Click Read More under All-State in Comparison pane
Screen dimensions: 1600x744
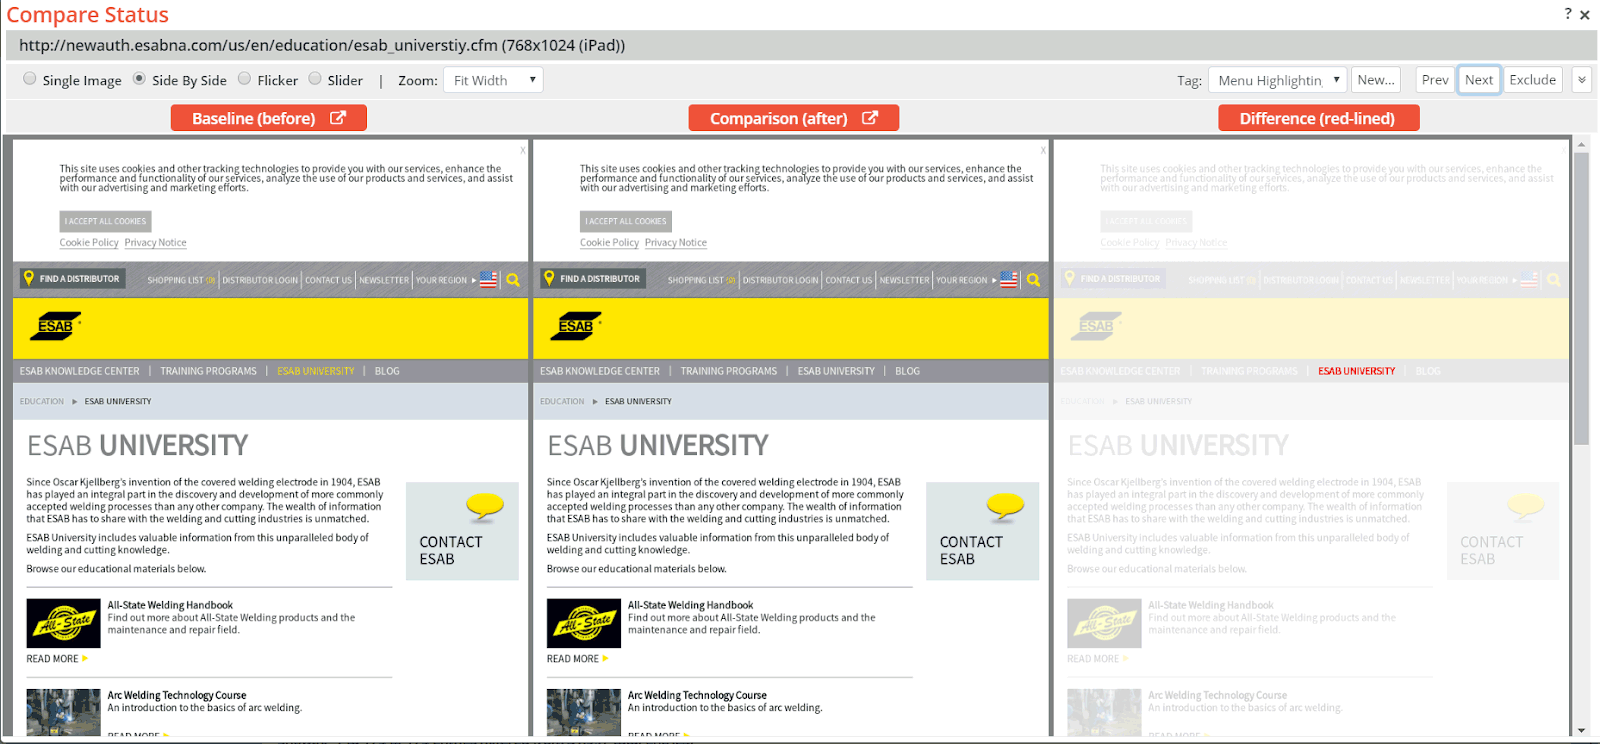coord(578,659)
